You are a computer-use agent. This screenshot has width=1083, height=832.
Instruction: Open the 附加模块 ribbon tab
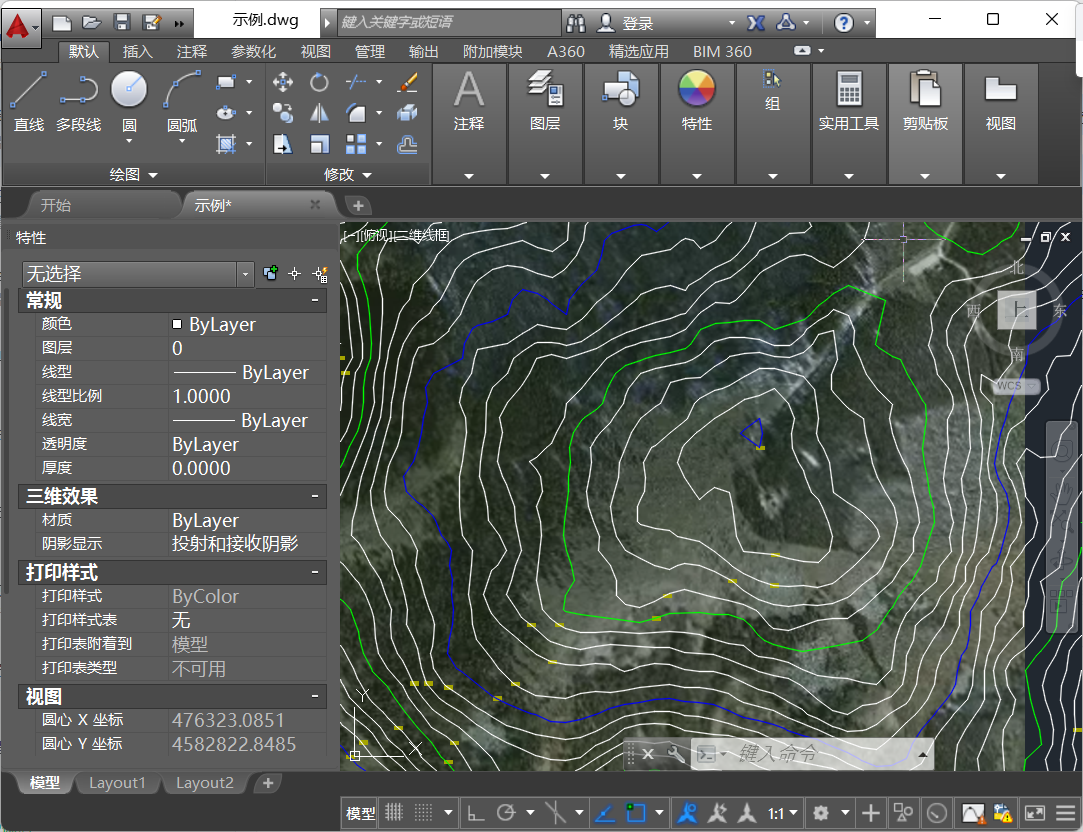pos(492,52)
